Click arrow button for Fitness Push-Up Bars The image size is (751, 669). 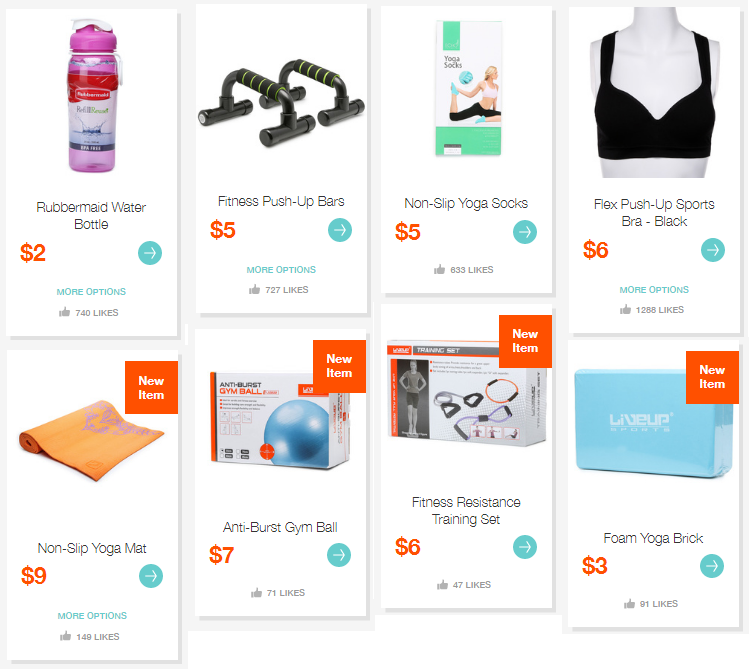click(340, 230)
